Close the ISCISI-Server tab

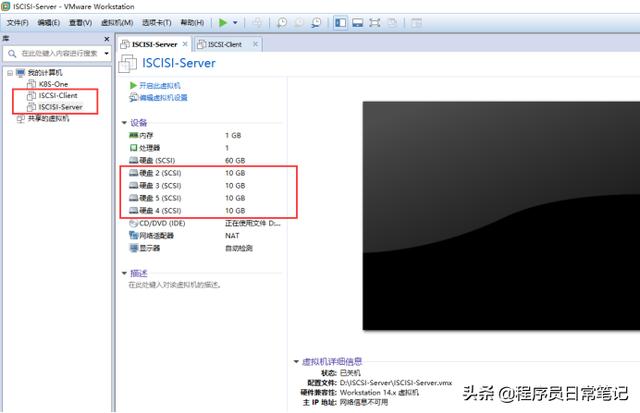(x=185, y=44)
